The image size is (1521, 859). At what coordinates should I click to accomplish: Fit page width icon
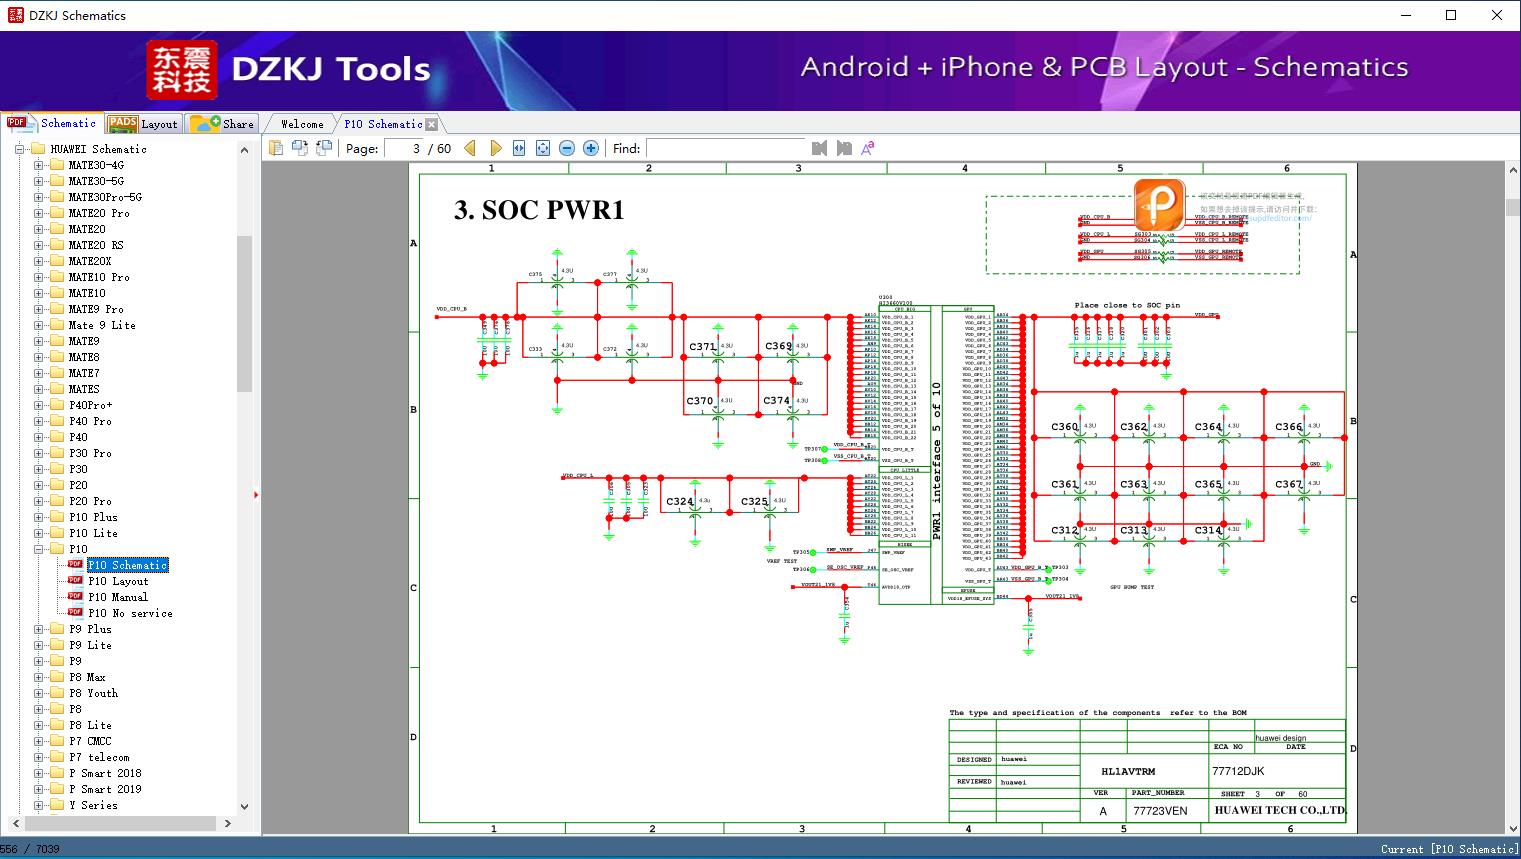pyautogui.click(x=518, y=148)
